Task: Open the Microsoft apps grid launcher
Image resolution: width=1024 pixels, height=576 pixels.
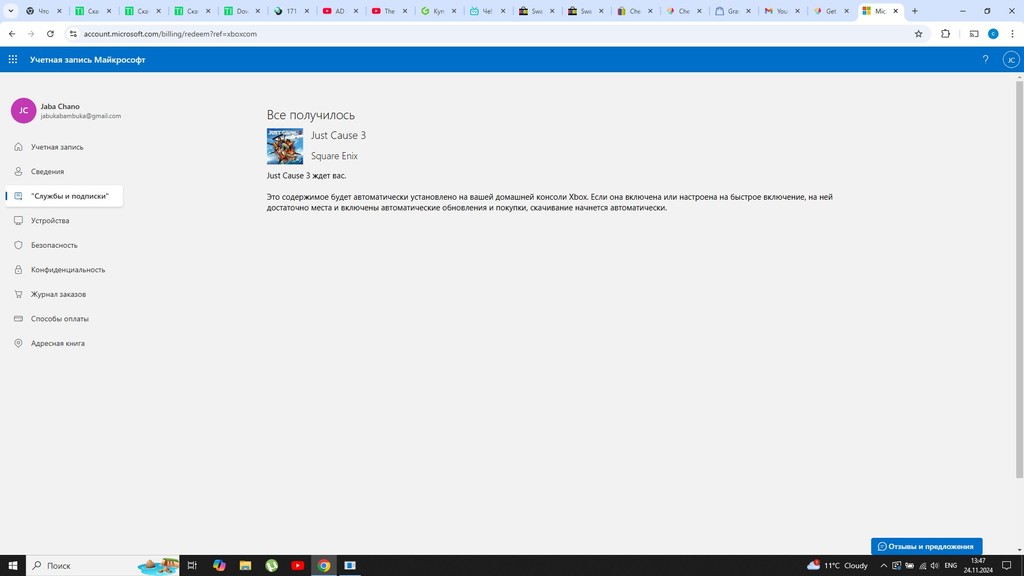Action: click(x=12, y=59)
